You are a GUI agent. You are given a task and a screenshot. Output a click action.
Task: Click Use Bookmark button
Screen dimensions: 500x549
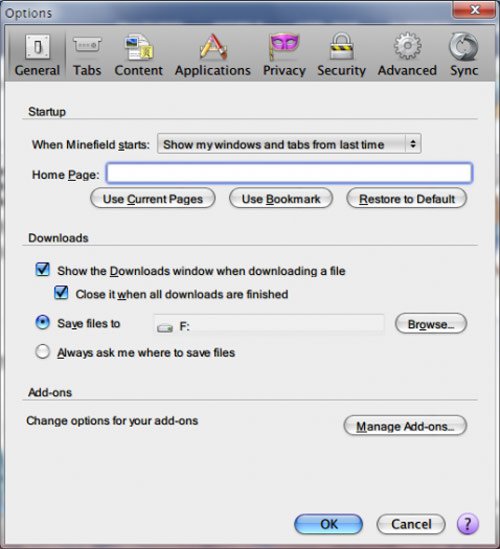[x=281, y=199]
